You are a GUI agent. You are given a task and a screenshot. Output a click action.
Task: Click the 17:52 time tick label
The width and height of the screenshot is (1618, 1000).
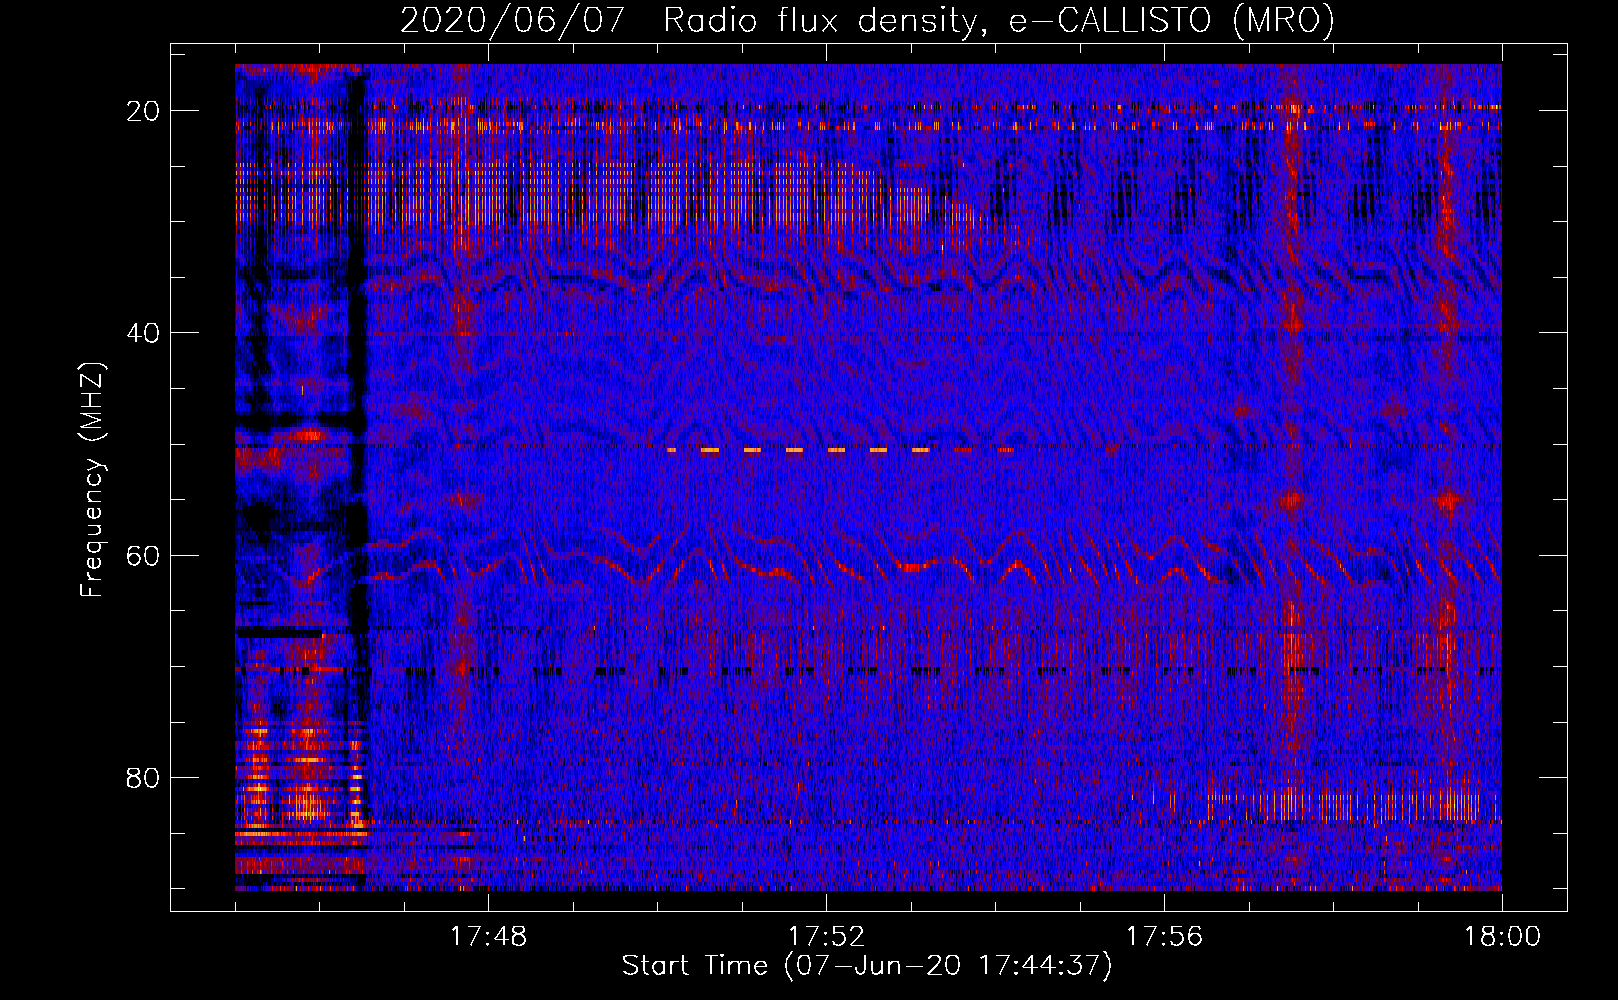point(826,937)
